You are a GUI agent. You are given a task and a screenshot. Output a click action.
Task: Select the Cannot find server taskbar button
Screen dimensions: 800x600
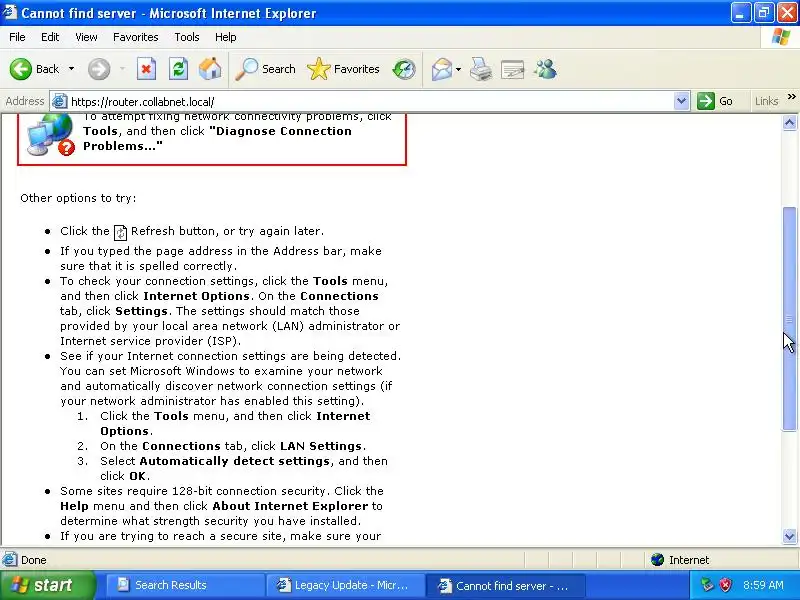pos(506,586)
